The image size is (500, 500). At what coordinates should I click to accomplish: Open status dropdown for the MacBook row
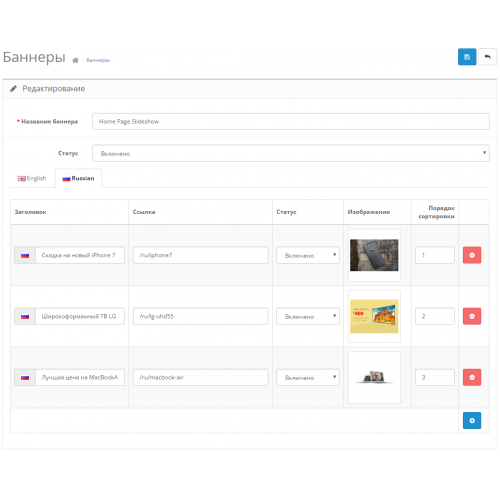click(x=308, y=377)
